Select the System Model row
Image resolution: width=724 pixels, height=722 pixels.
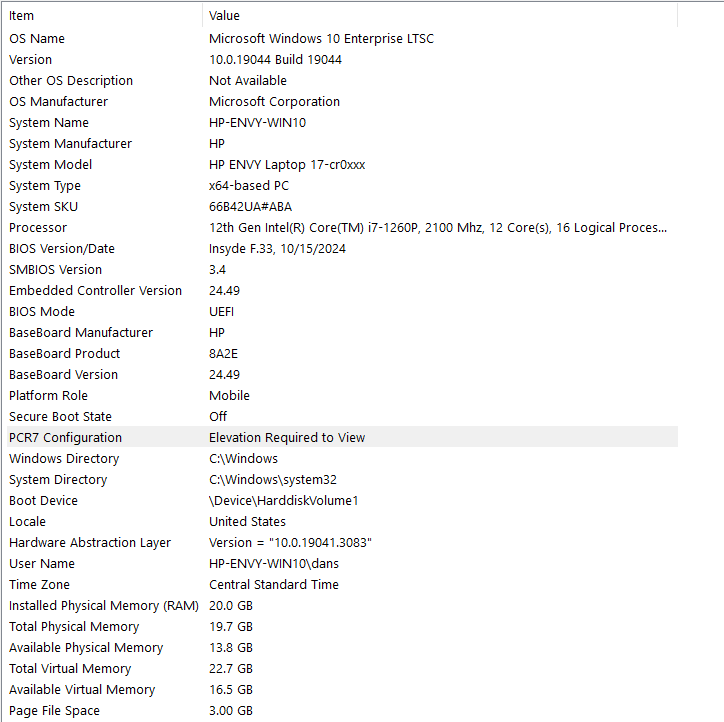[x=342, y=165]
